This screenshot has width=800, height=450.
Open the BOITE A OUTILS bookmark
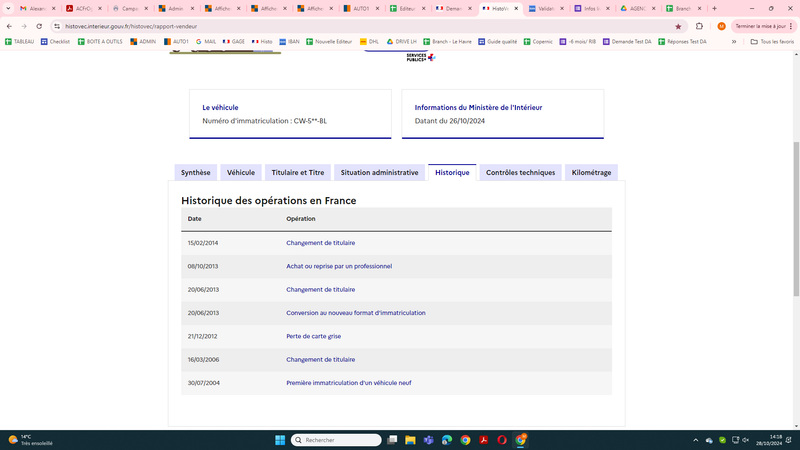100,42
